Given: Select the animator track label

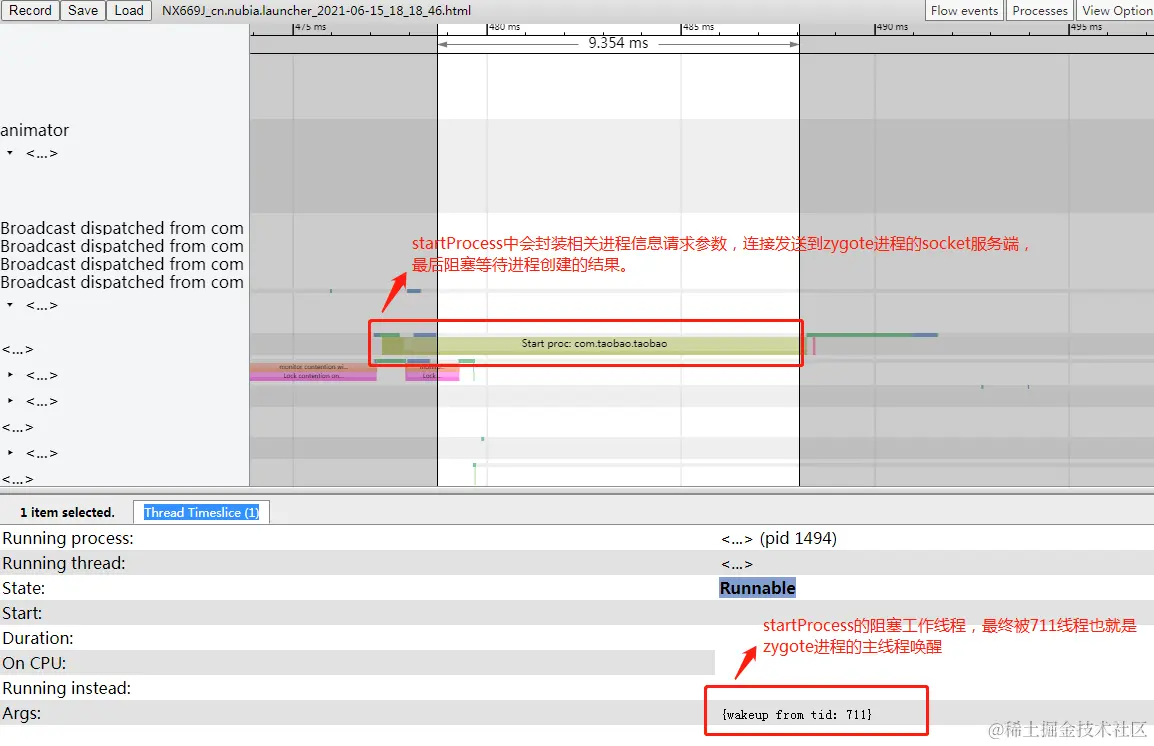Looking at the screenshot, I should (x=35, y=130).
